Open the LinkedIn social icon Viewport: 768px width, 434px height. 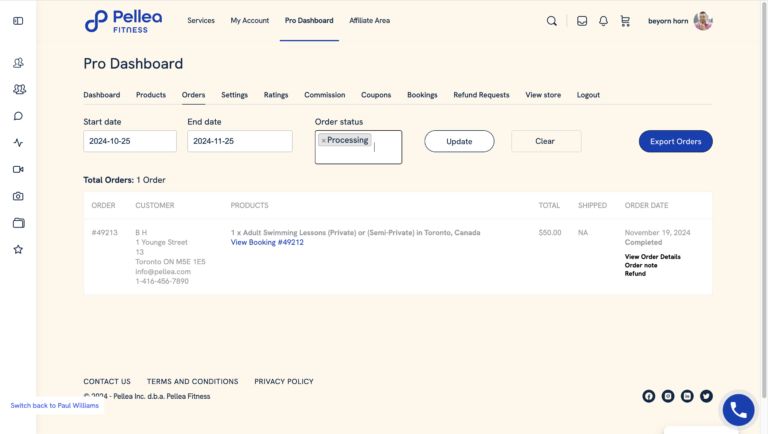687,396
